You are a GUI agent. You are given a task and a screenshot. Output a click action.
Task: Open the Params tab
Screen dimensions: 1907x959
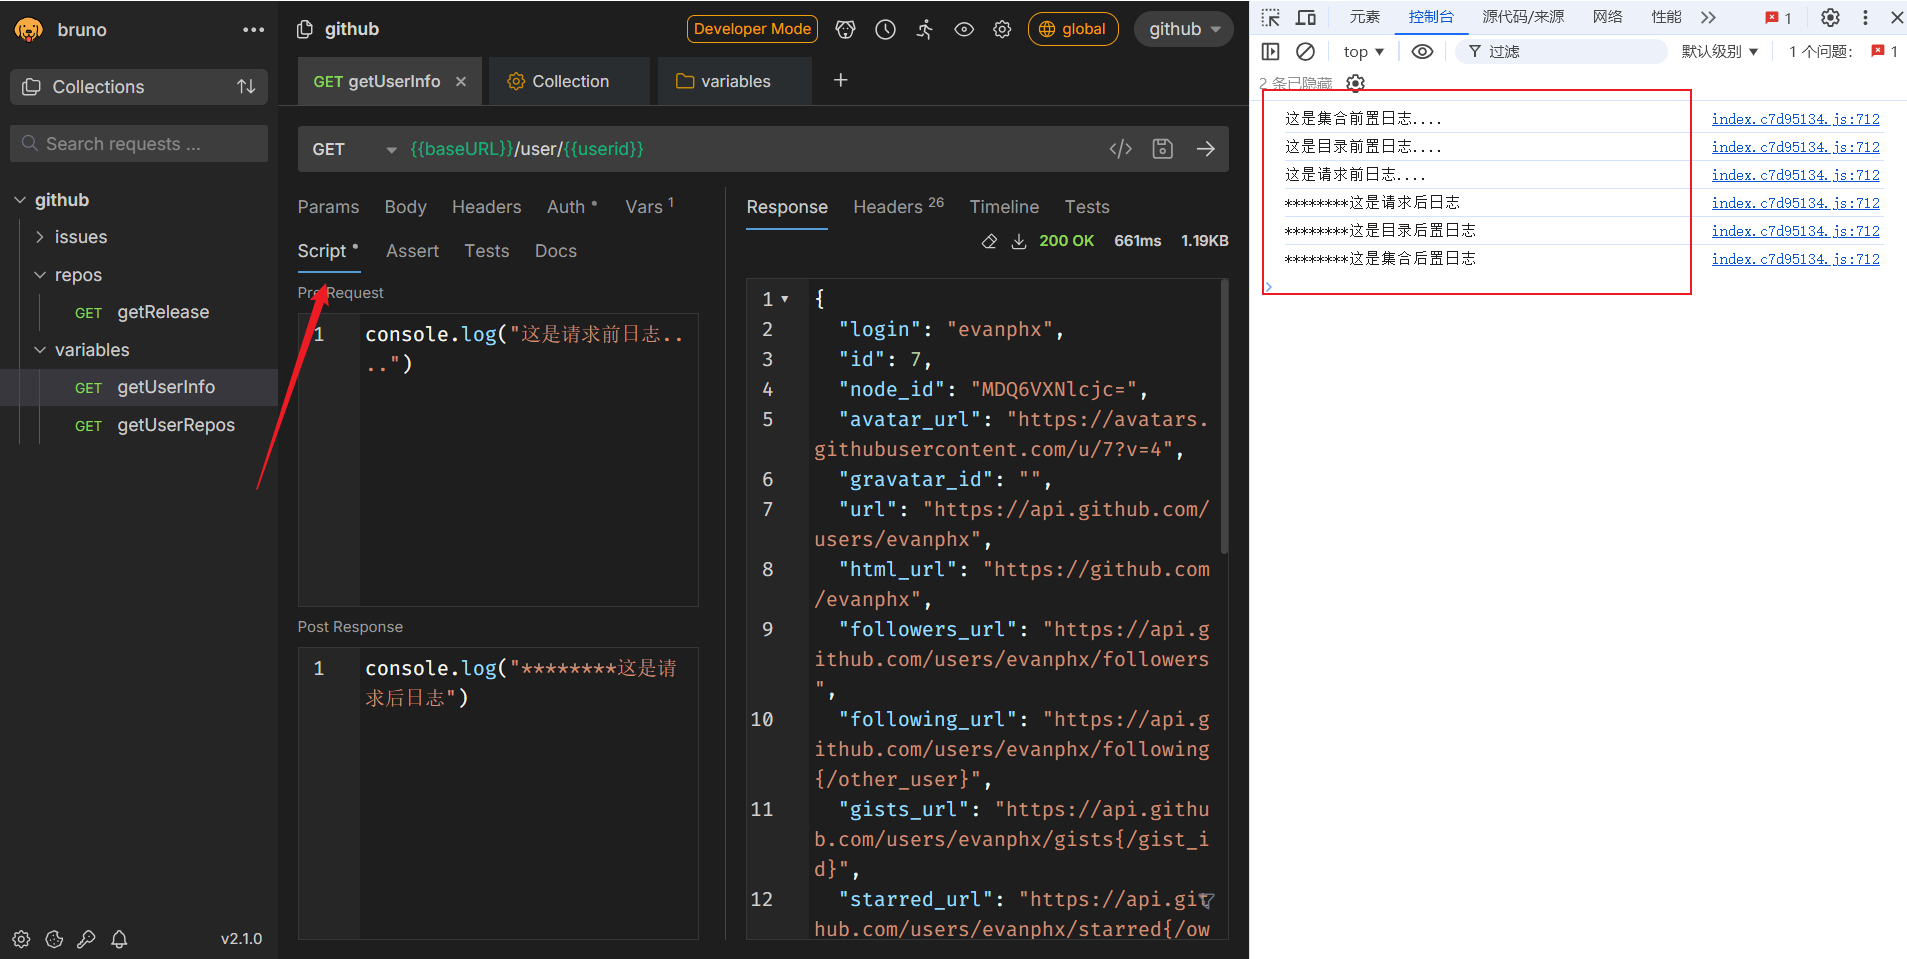click(328, 207)
